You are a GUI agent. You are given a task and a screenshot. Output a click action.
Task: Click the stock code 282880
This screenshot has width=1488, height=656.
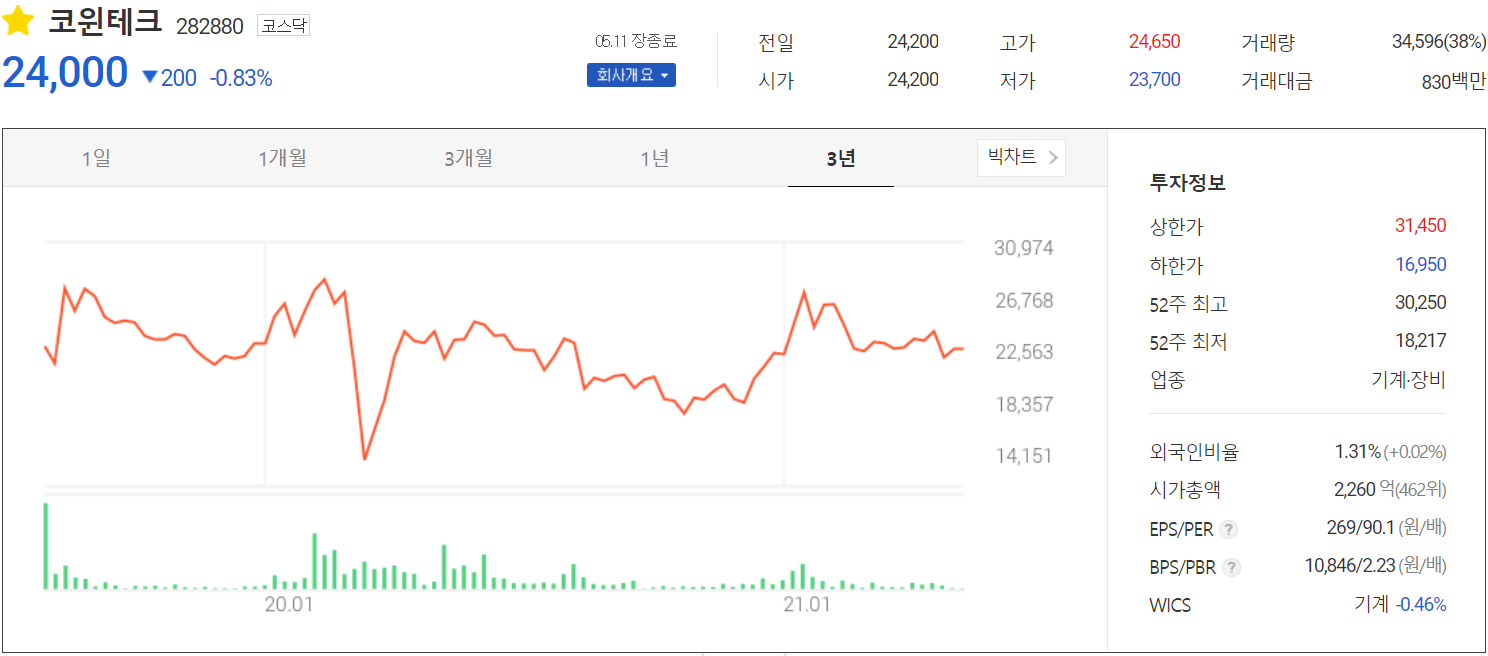209,27
